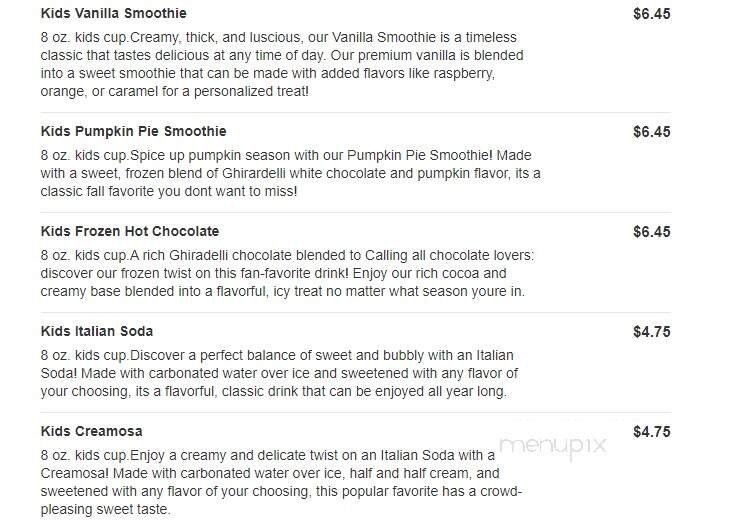
Task: Click the menupix watermark logo
Action: (x=552, y=446)
